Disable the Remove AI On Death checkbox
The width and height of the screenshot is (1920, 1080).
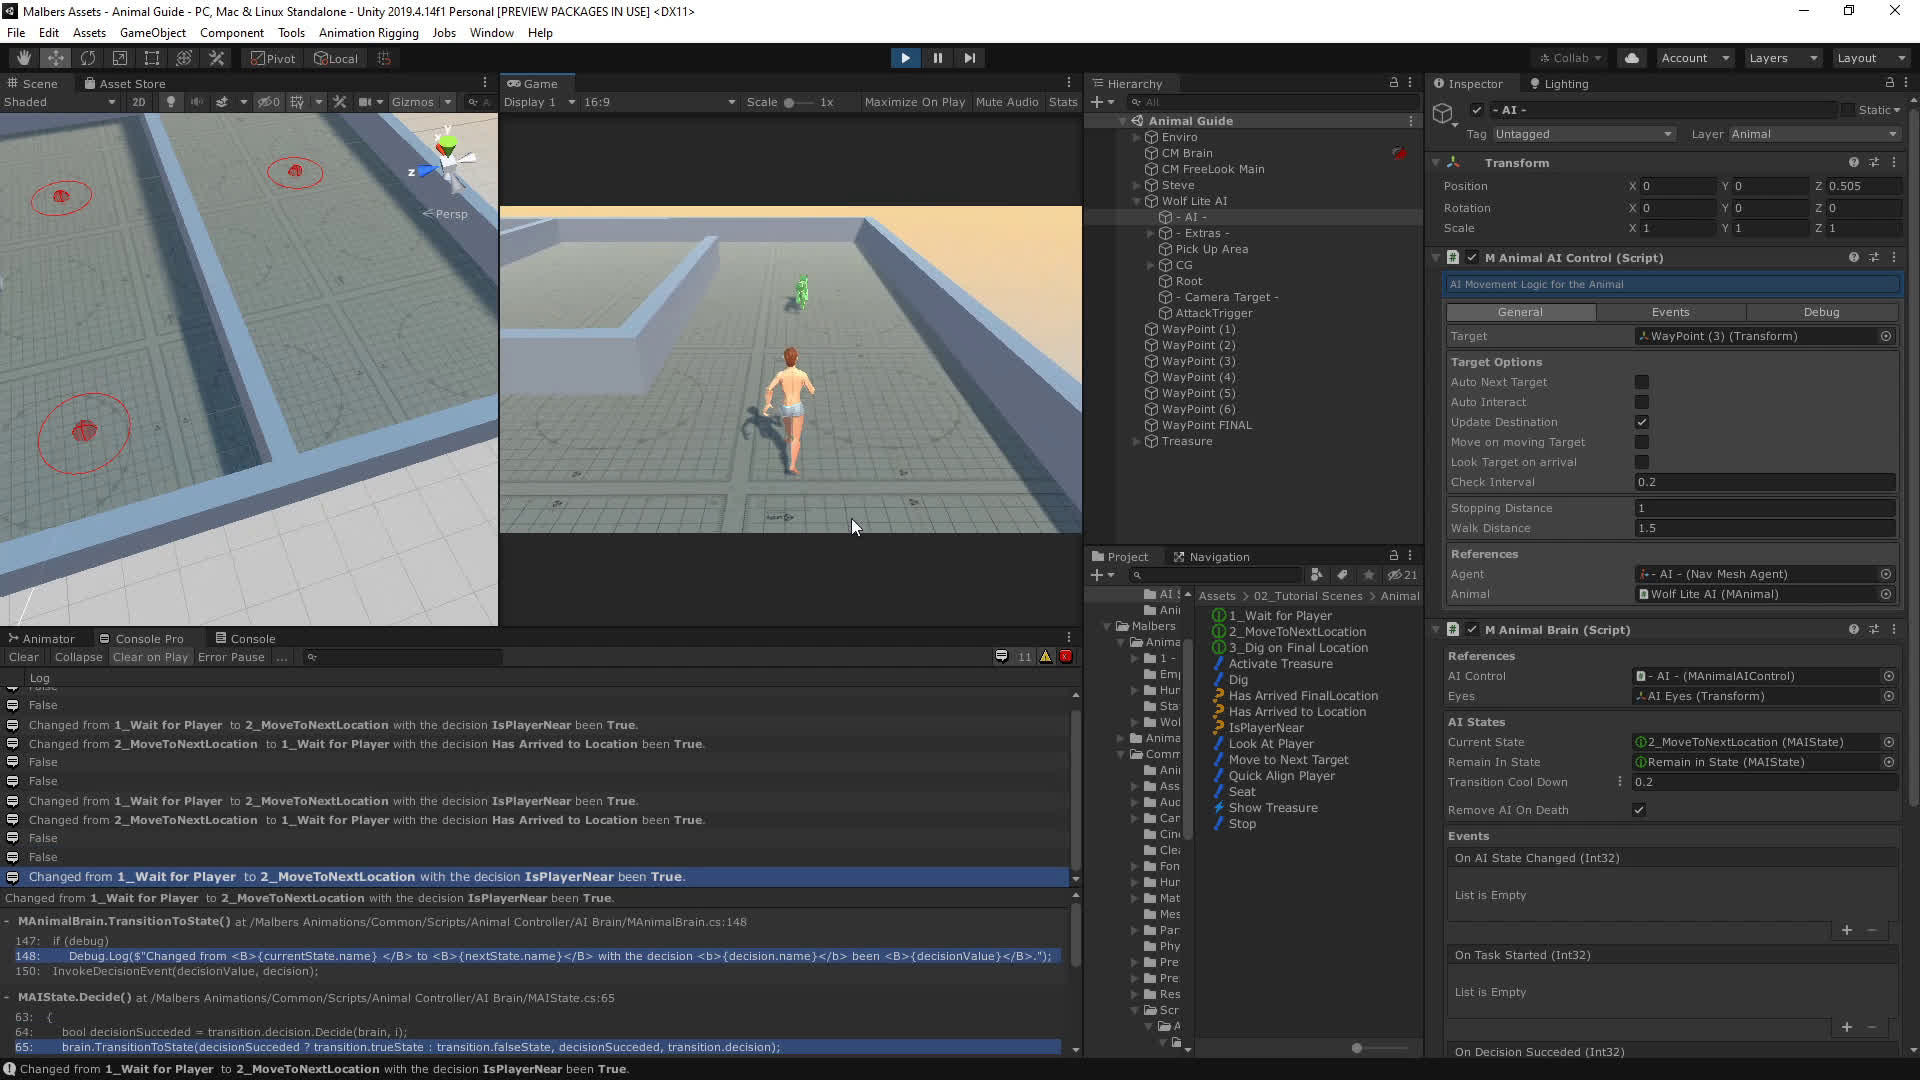pyautogui.click(x=1639, y=810)
